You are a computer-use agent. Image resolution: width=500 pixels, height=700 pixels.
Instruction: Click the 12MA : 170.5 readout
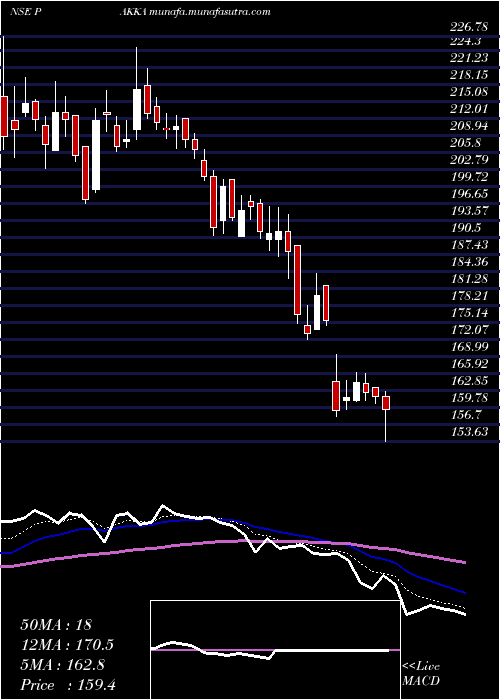coord(67,645)
